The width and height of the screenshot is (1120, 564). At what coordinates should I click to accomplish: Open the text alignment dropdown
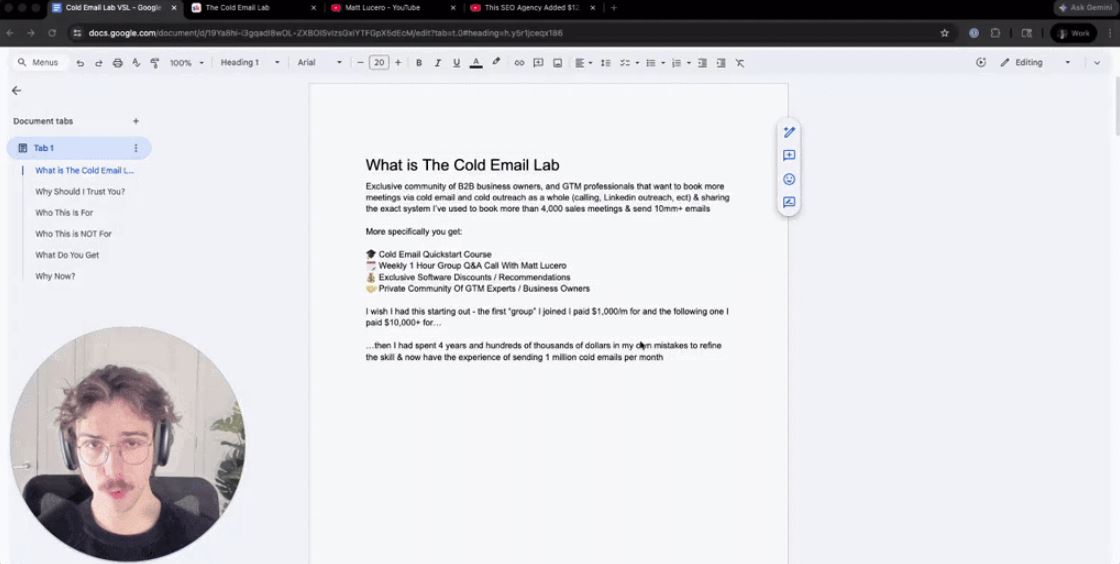click(584, 63)
